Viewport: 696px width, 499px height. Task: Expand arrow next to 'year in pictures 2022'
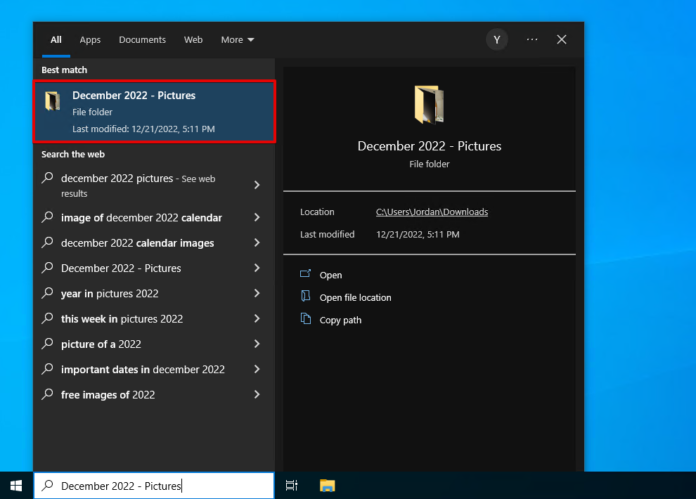[x=257, y=294]
